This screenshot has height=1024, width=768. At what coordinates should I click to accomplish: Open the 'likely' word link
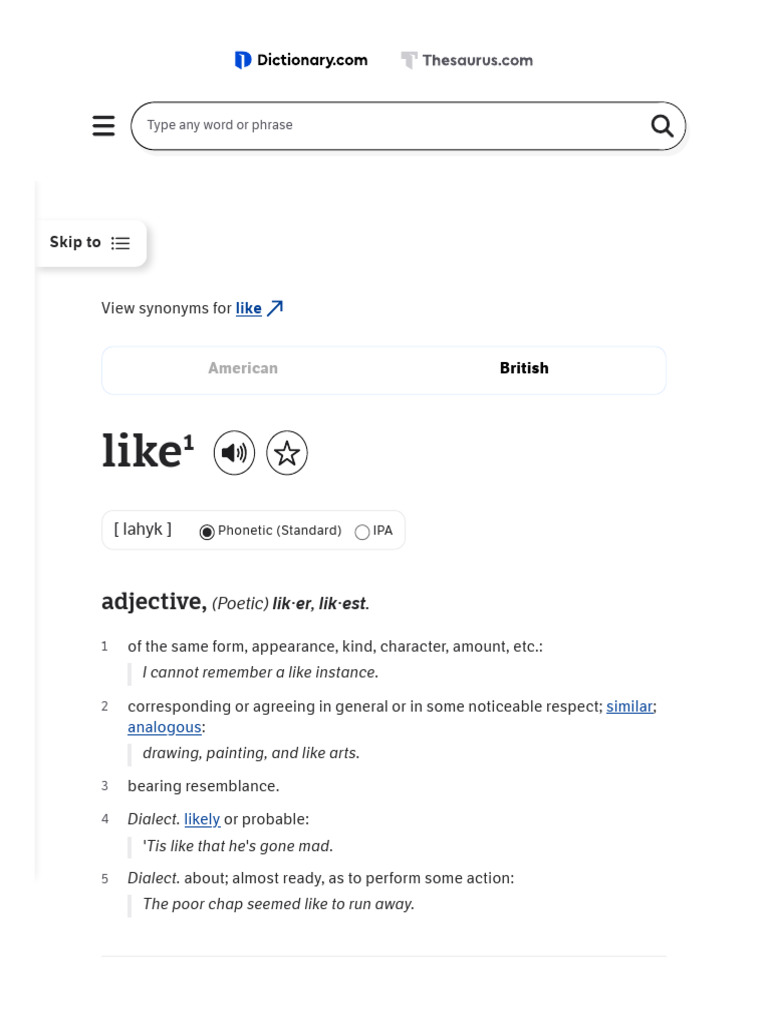(202, 820)
